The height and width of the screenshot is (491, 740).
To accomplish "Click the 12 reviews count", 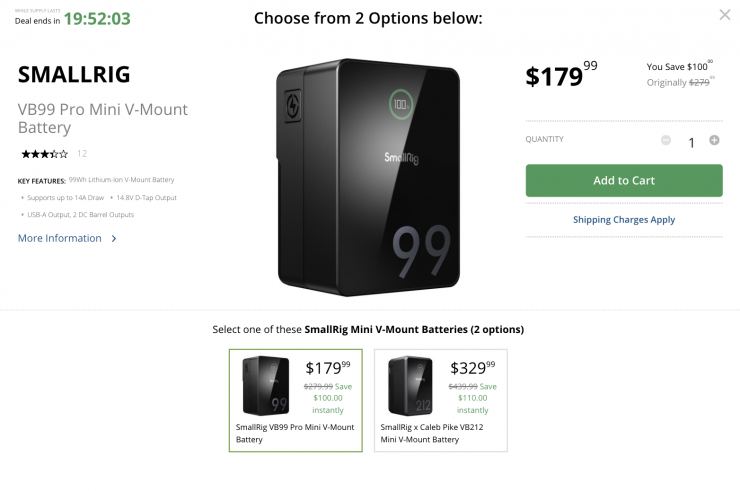I will pyautogui.click(x=82, y=154).
